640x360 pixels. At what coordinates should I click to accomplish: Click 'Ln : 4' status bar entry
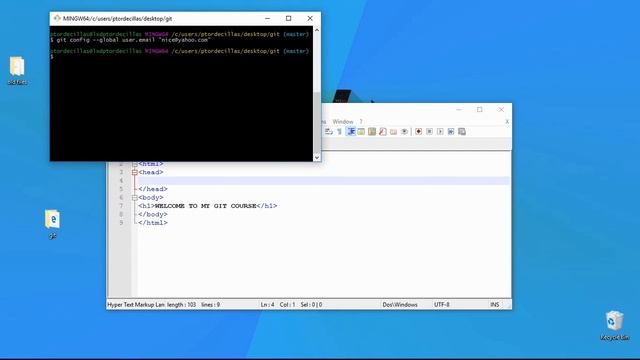click(267, 304)
